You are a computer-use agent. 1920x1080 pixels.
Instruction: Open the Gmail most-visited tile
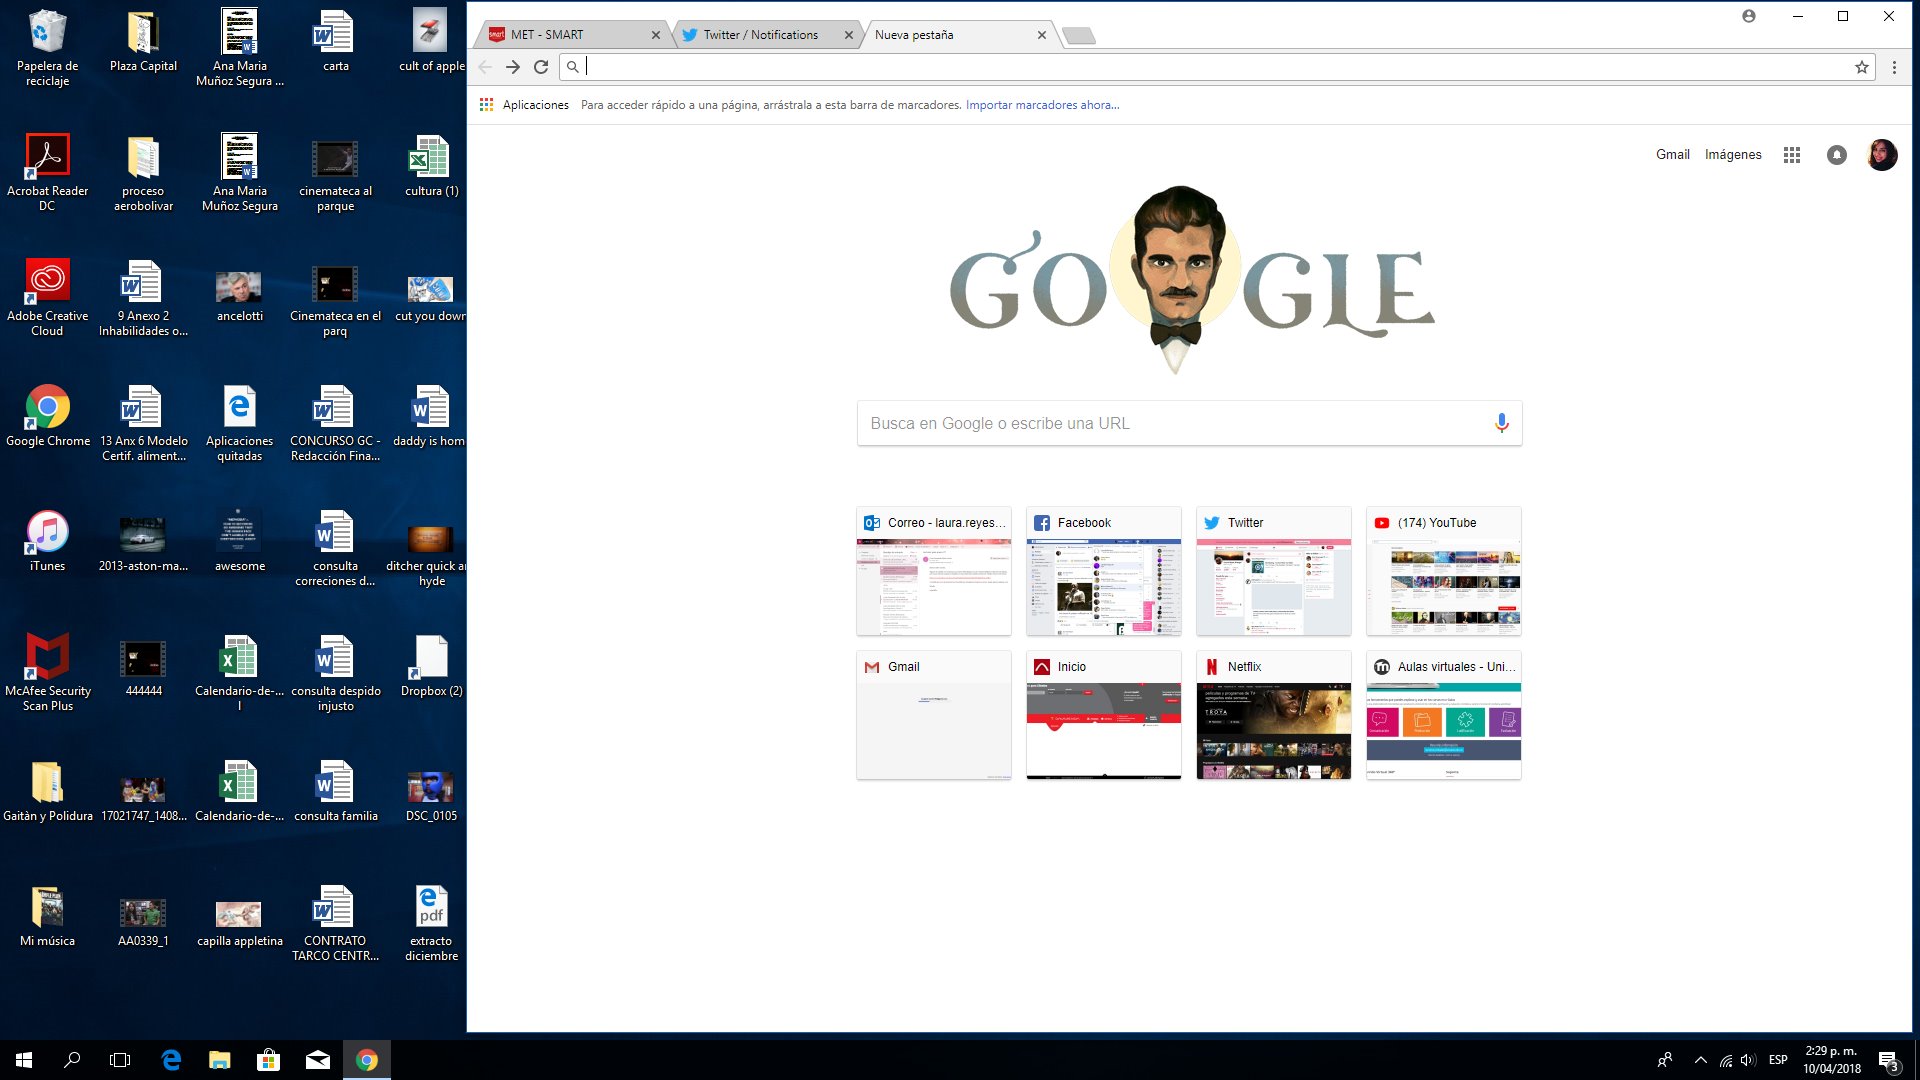pos(934,715)
